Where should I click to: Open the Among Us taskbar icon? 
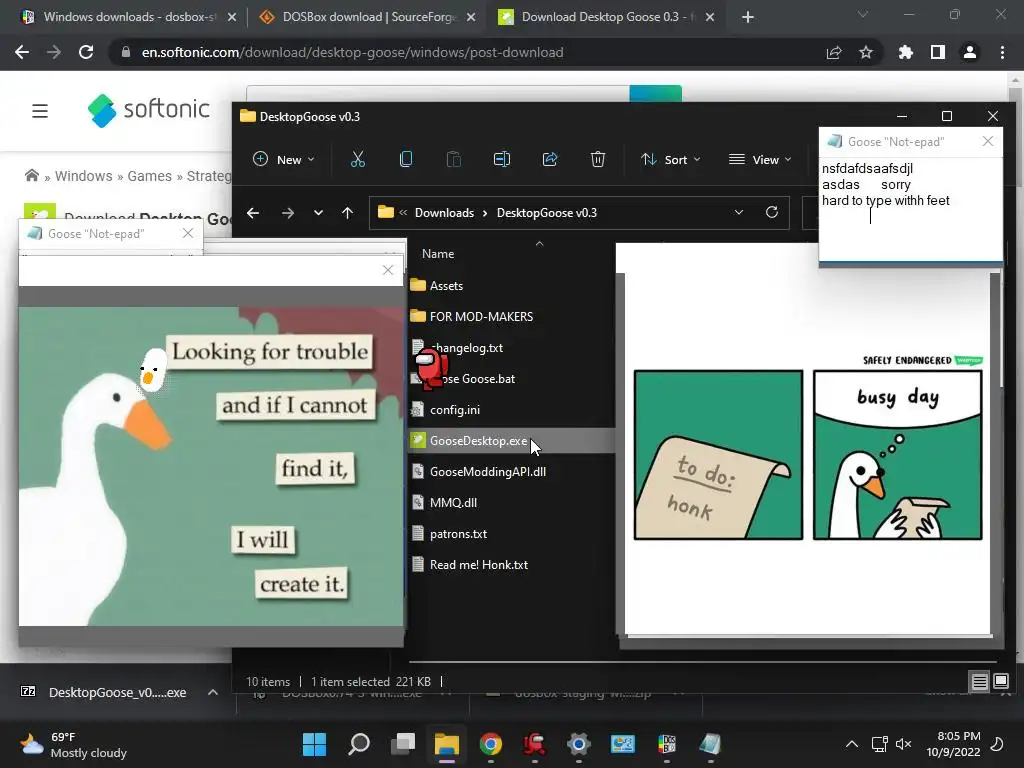pyautogui.click(x=535, y=744)
